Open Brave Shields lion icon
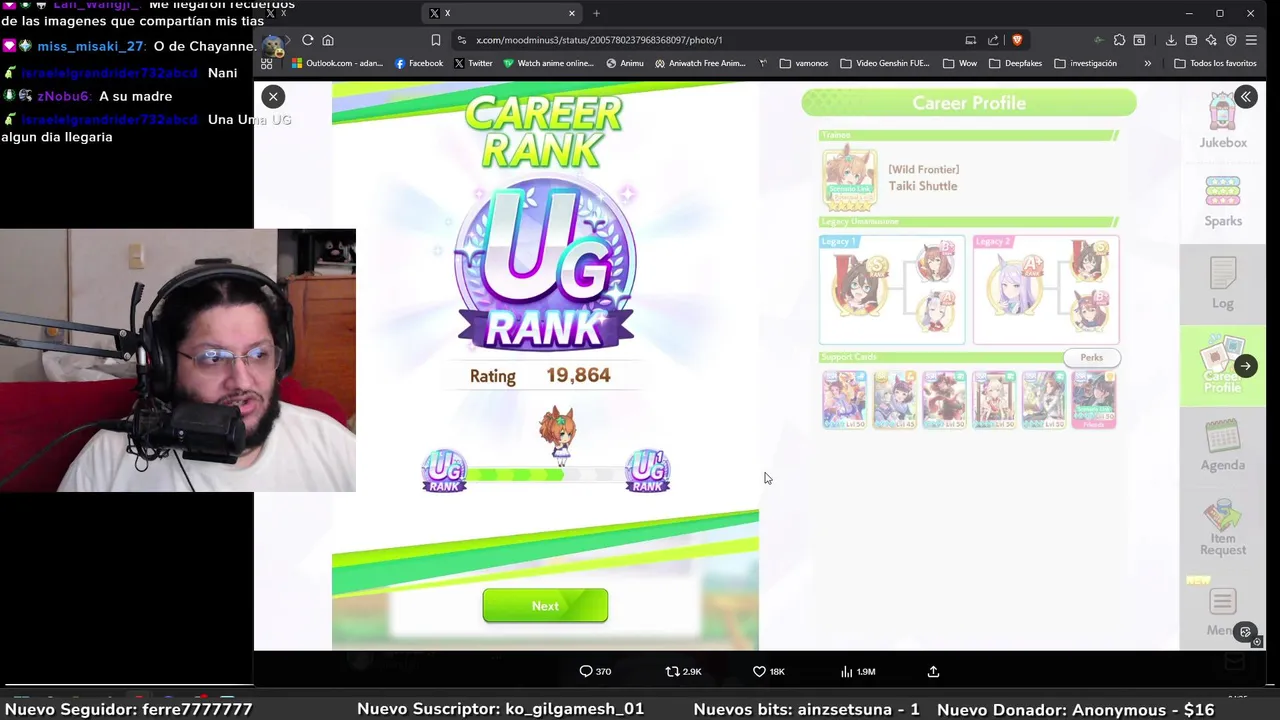Image resolution: width=1280 pixels, height=720 pixels. pos(1017,40)
